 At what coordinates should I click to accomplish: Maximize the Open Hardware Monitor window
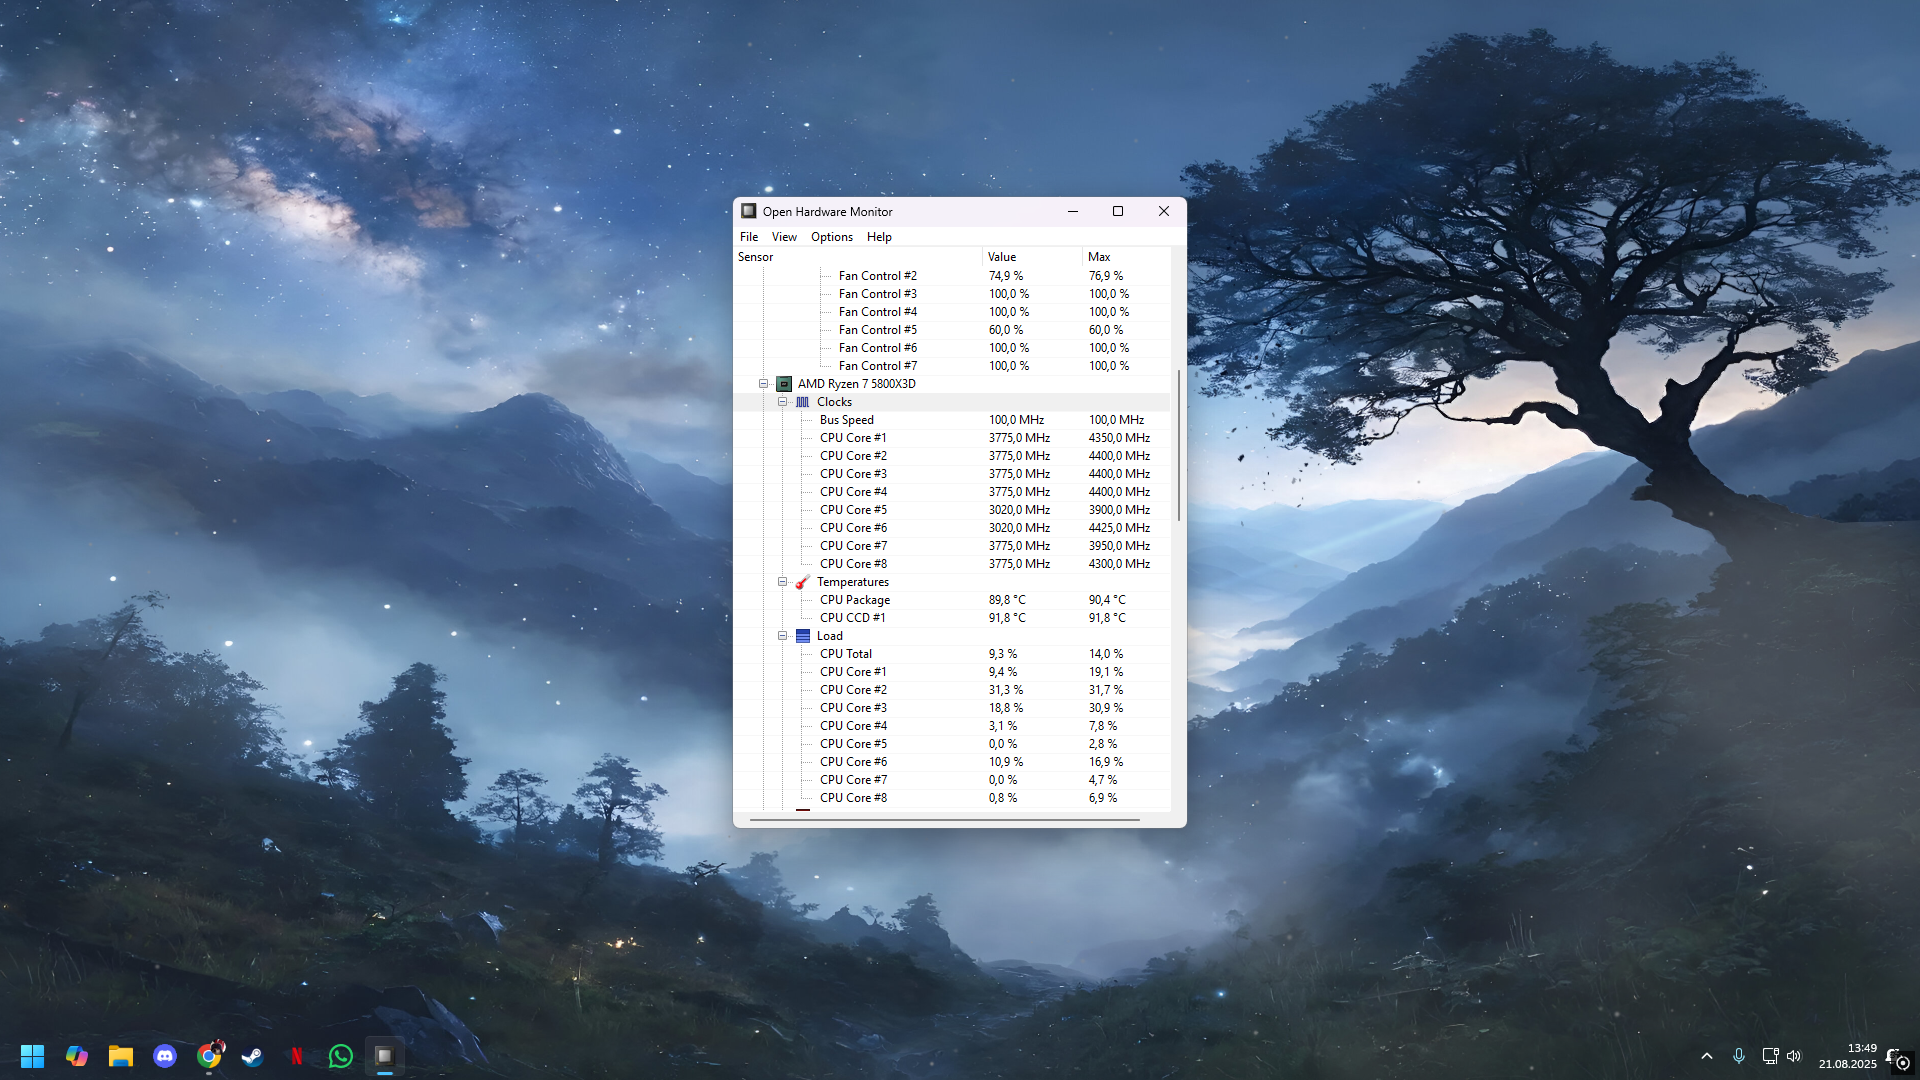pyautogui.click(x=1118, y=211)
